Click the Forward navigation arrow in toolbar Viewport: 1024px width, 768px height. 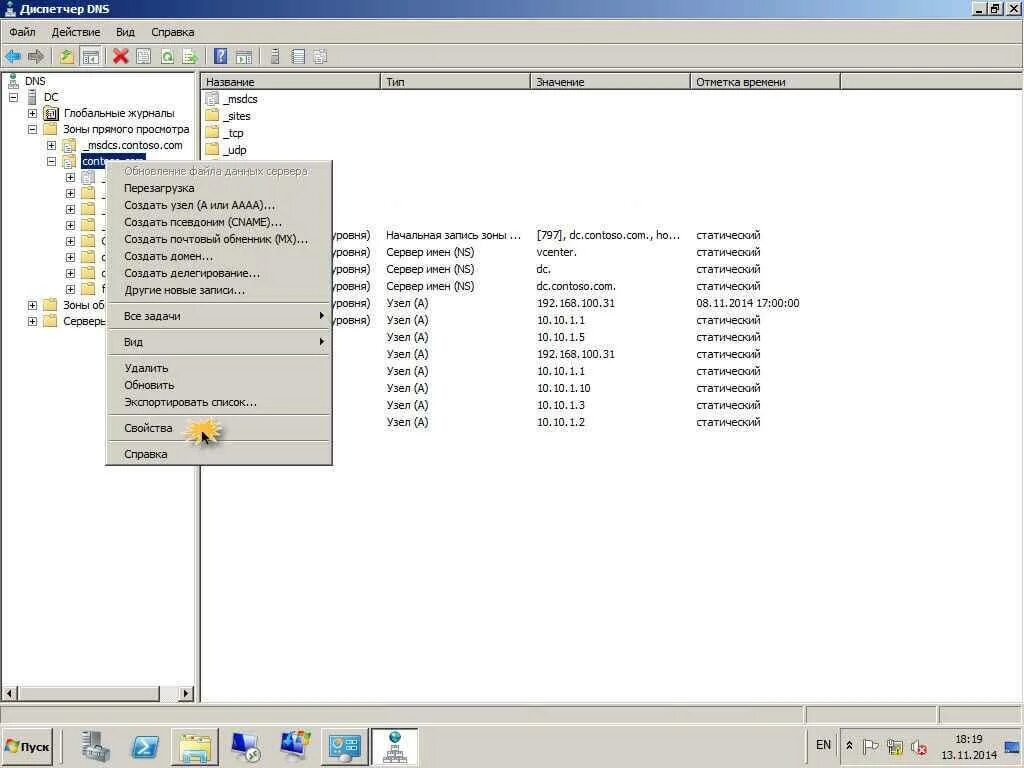click(36, 56)
